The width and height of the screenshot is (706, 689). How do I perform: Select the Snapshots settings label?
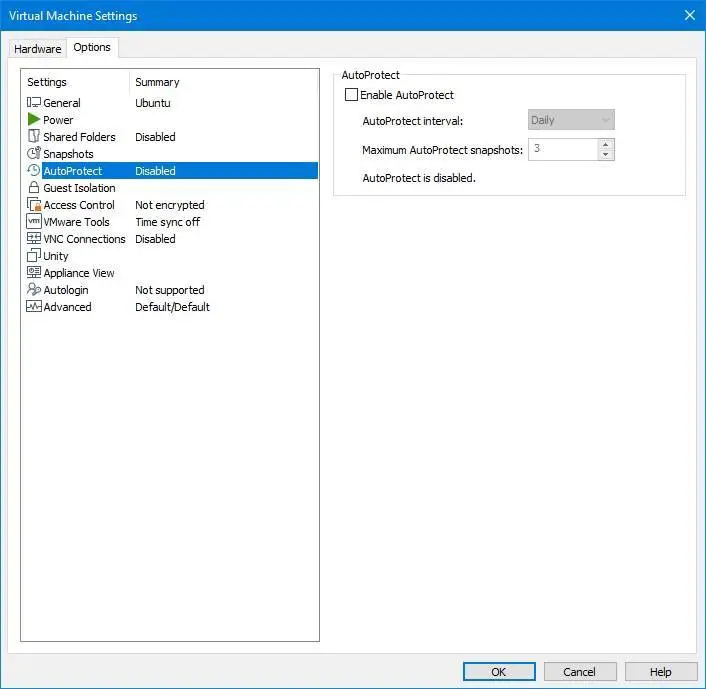click(x=68, y=154)
